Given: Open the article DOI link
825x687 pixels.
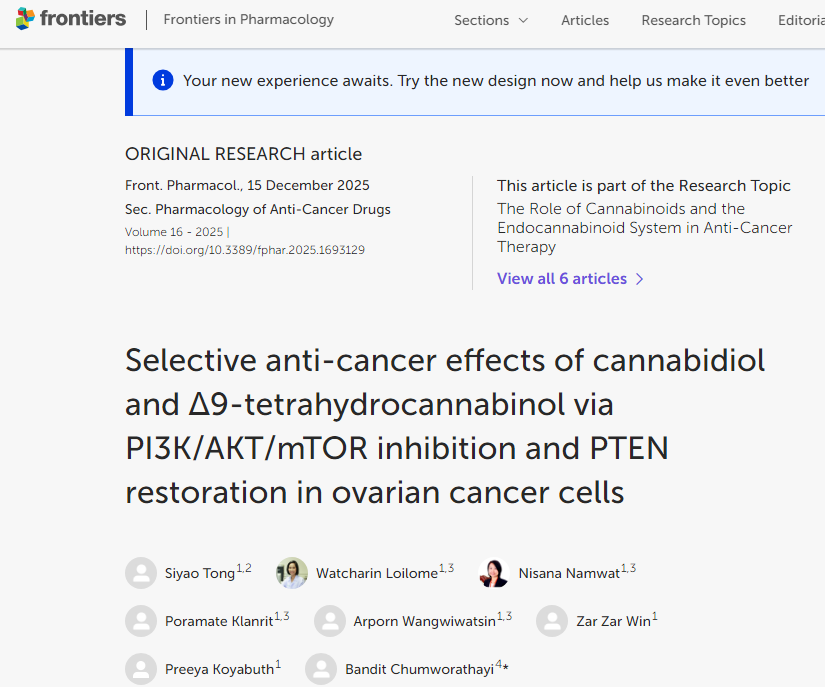Looking at the screenshot, I should tap(245, 250).
